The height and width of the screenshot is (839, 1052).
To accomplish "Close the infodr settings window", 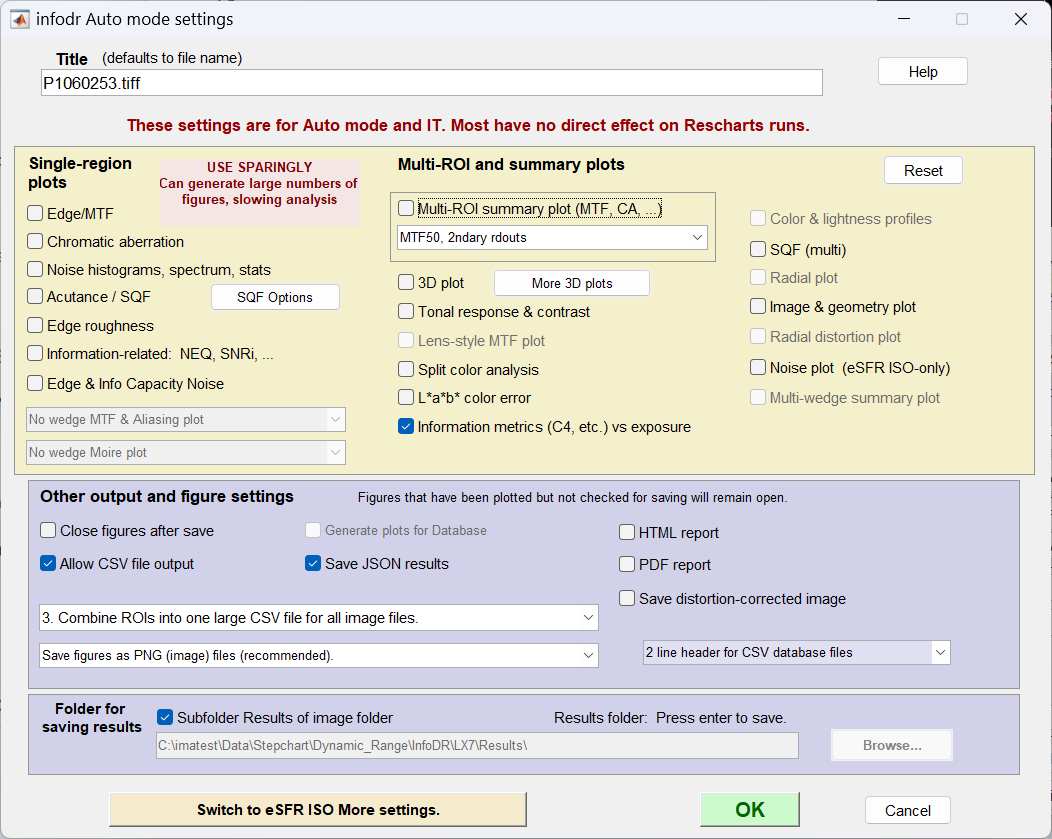I will pos(1020,19).
